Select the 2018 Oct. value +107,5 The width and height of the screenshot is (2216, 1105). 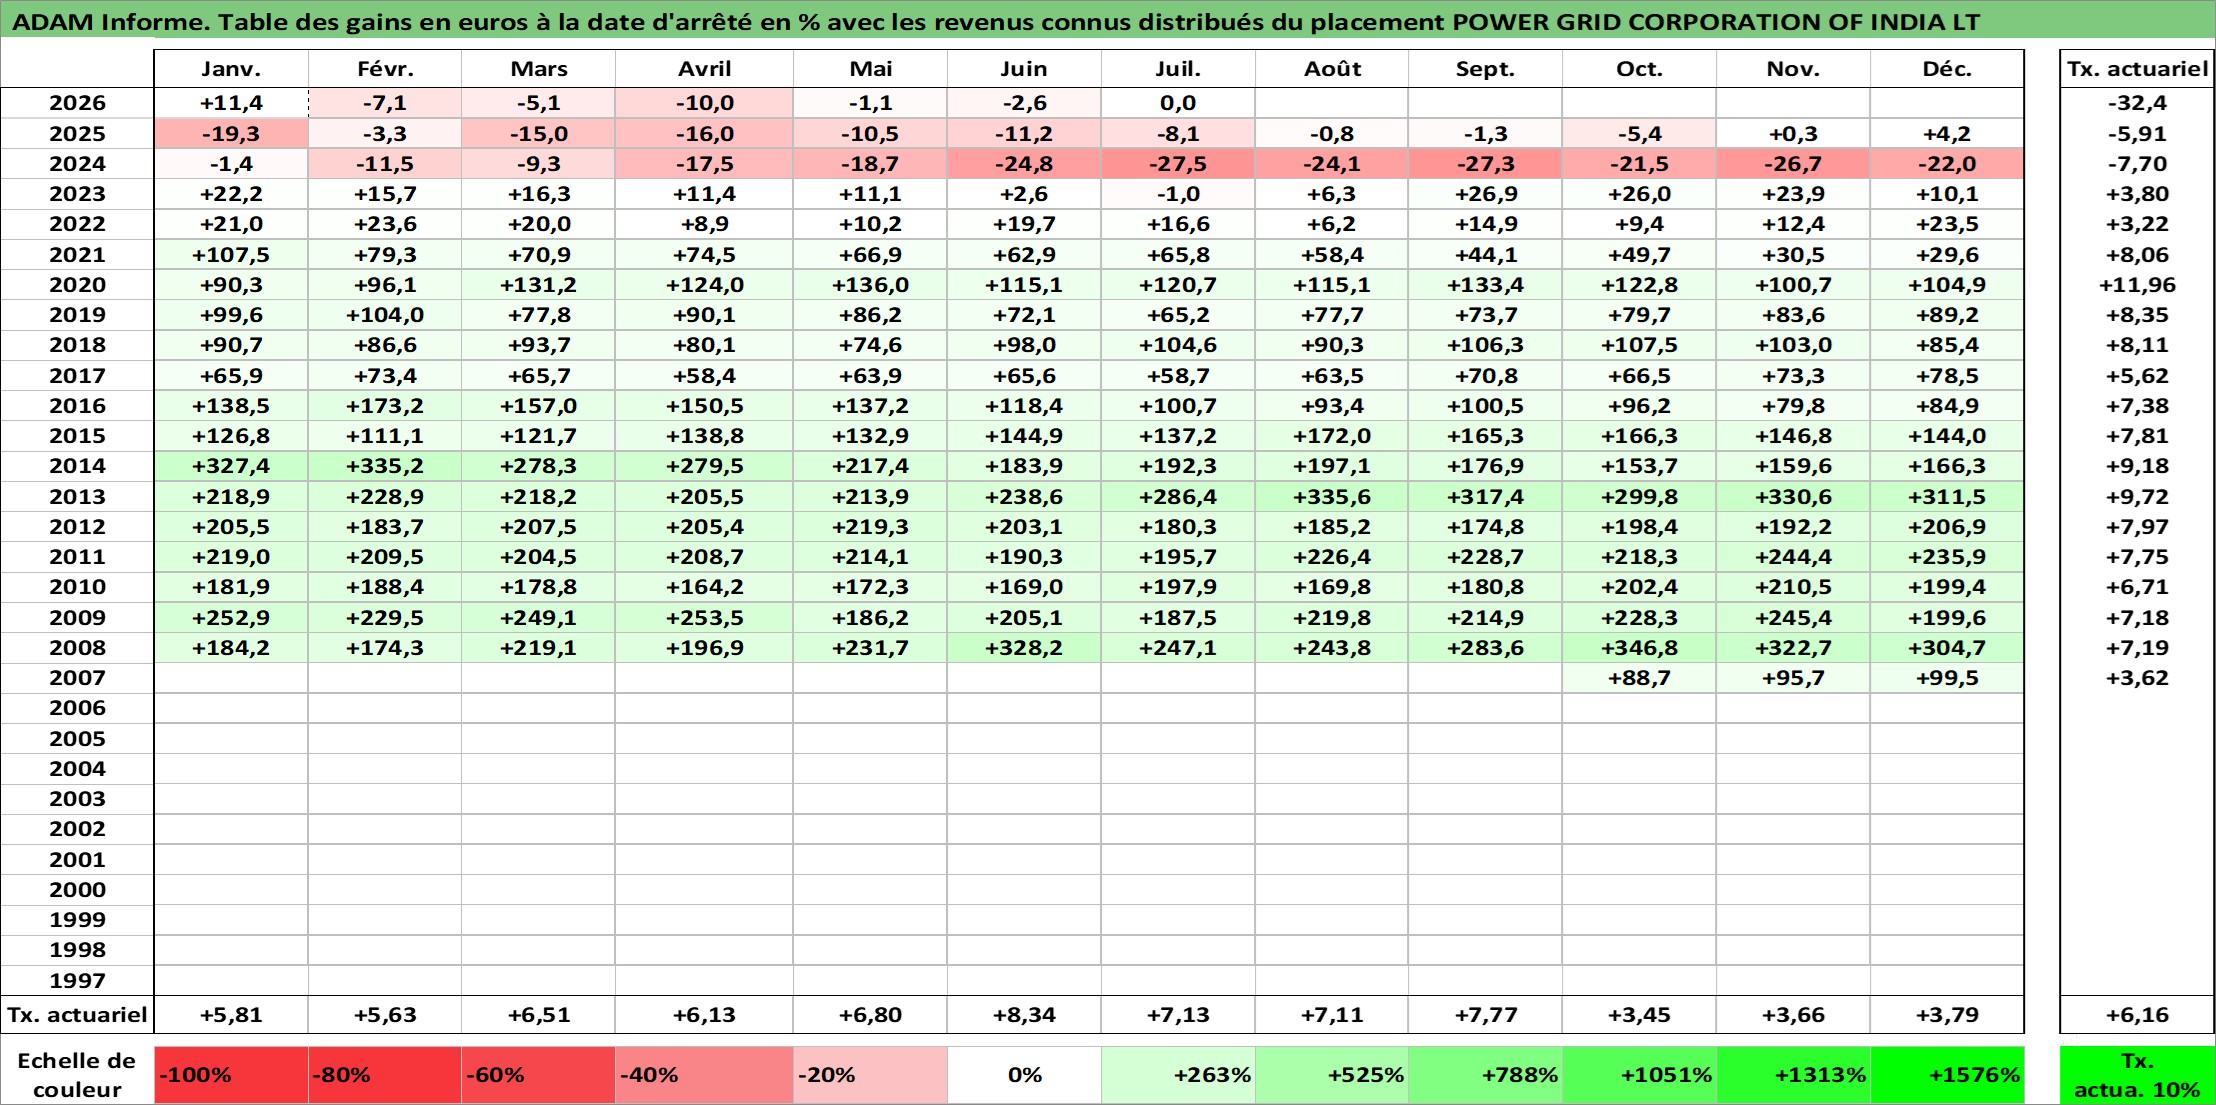tap(1639, 345)
